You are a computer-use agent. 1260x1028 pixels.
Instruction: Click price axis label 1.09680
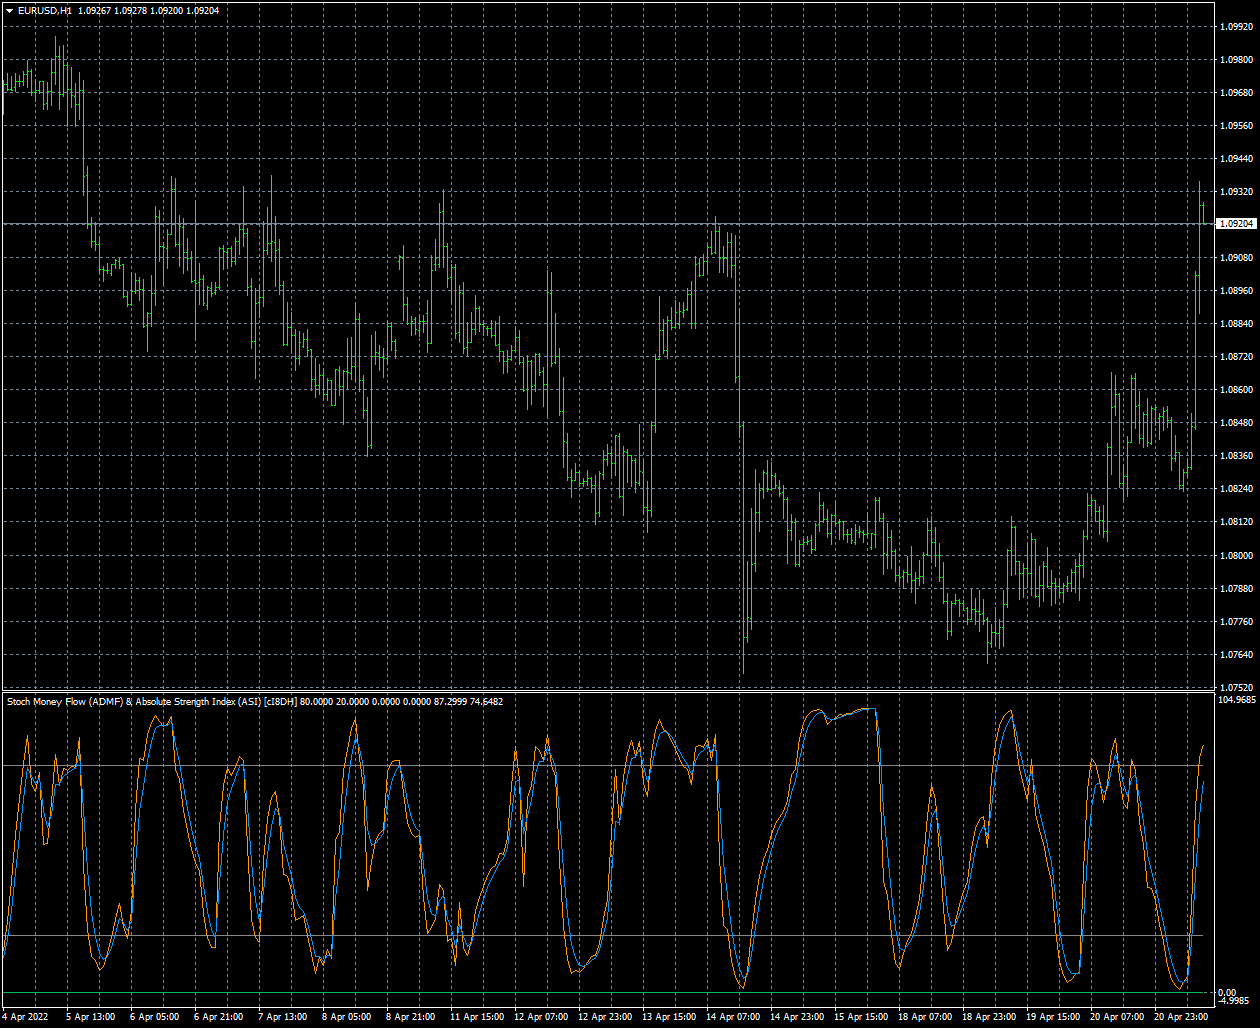(x=1237, y=93)
